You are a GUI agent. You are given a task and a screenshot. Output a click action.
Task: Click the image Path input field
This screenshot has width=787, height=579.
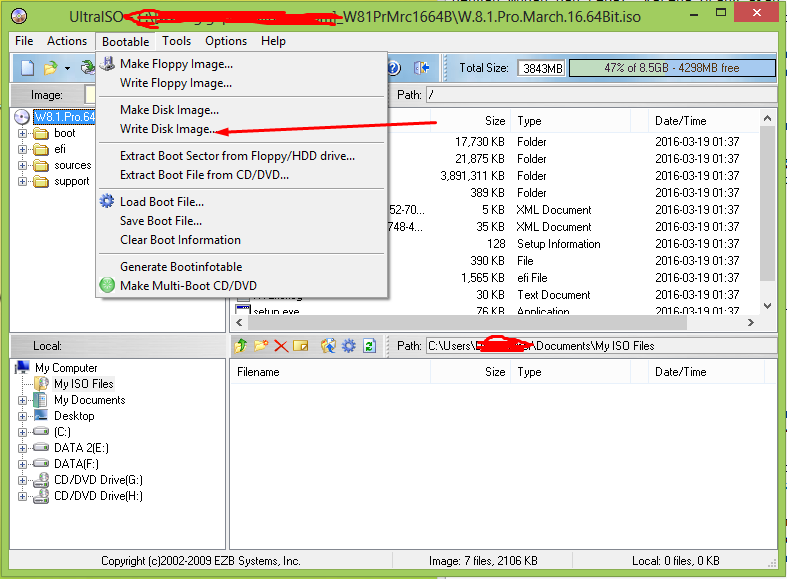601,94
